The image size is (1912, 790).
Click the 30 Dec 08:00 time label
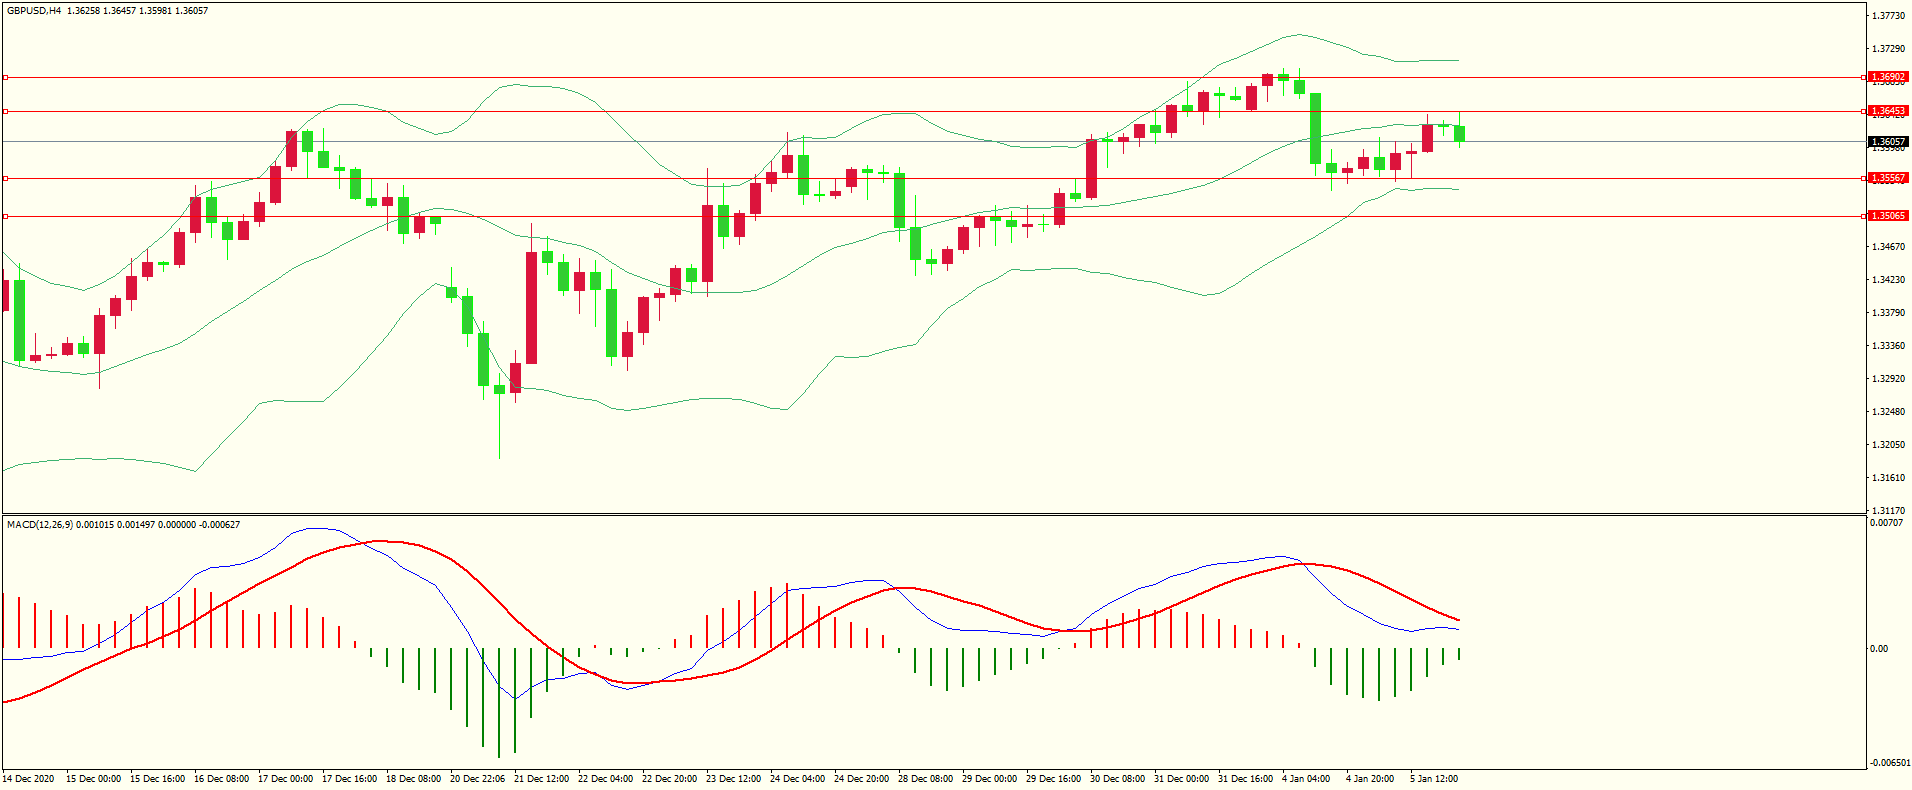1117,779
